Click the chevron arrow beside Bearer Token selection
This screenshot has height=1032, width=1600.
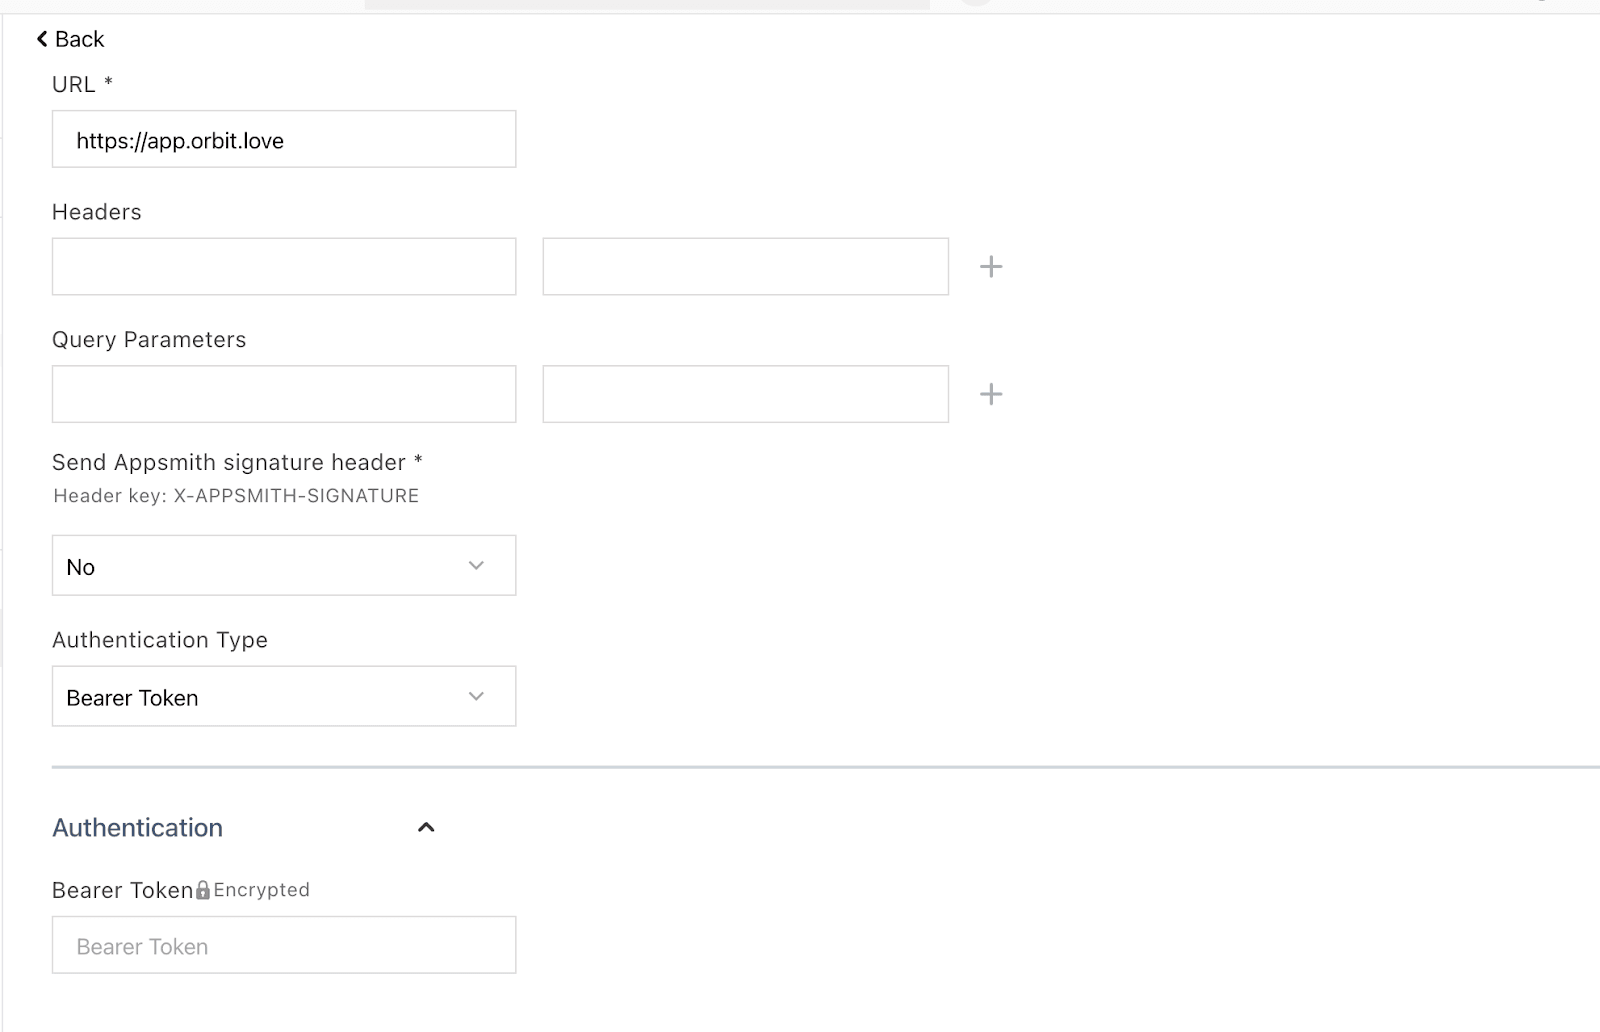[476, 697]
